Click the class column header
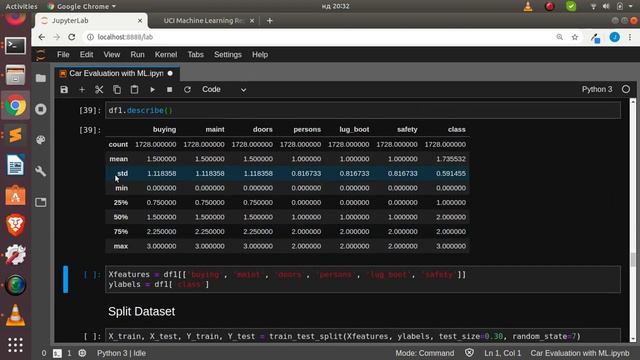 (x=456, y=129)
